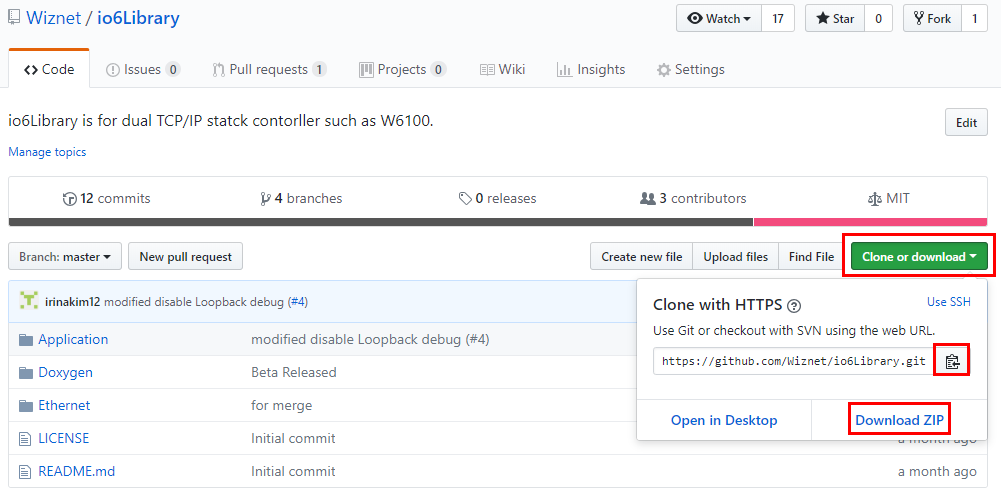
Task: Toggle the Clone or download dropdown
Action: tap(919, 257)
